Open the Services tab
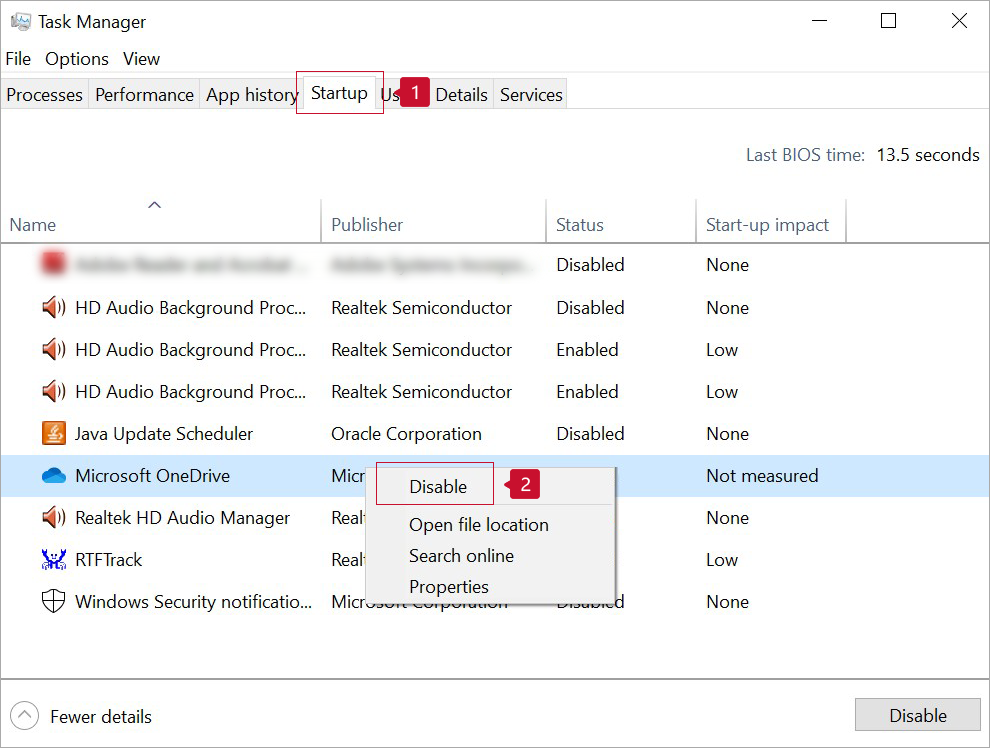990x748 pixels. click(x=531, y=95)
